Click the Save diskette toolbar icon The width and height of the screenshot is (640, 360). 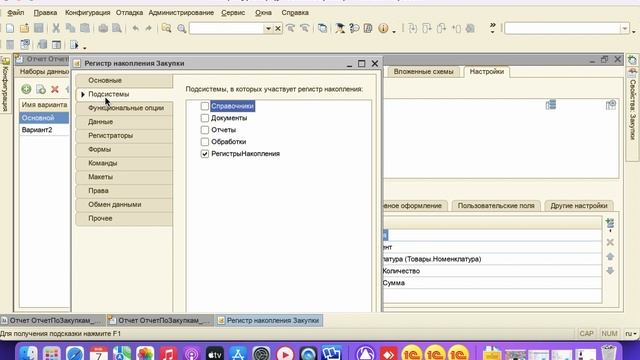click(x=39, y=28)
